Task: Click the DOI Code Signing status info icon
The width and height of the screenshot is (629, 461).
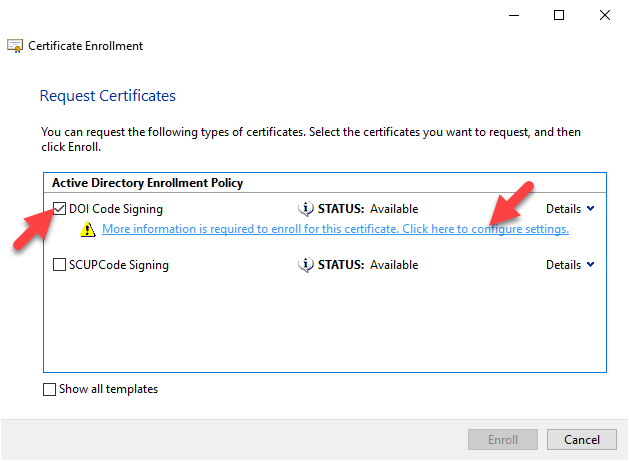Action: 307,209
